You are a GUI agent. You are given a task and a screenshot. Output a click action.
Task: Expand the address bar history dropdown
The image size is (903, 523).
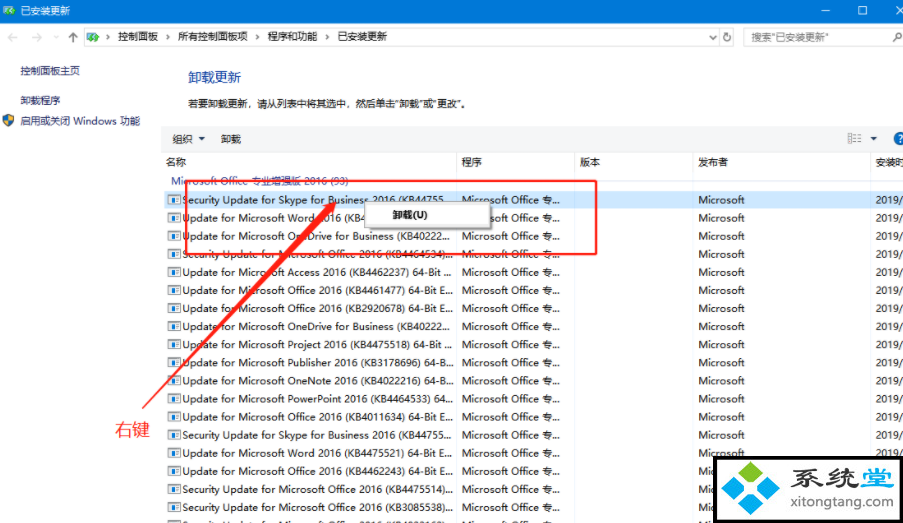[x=712, y=37]
